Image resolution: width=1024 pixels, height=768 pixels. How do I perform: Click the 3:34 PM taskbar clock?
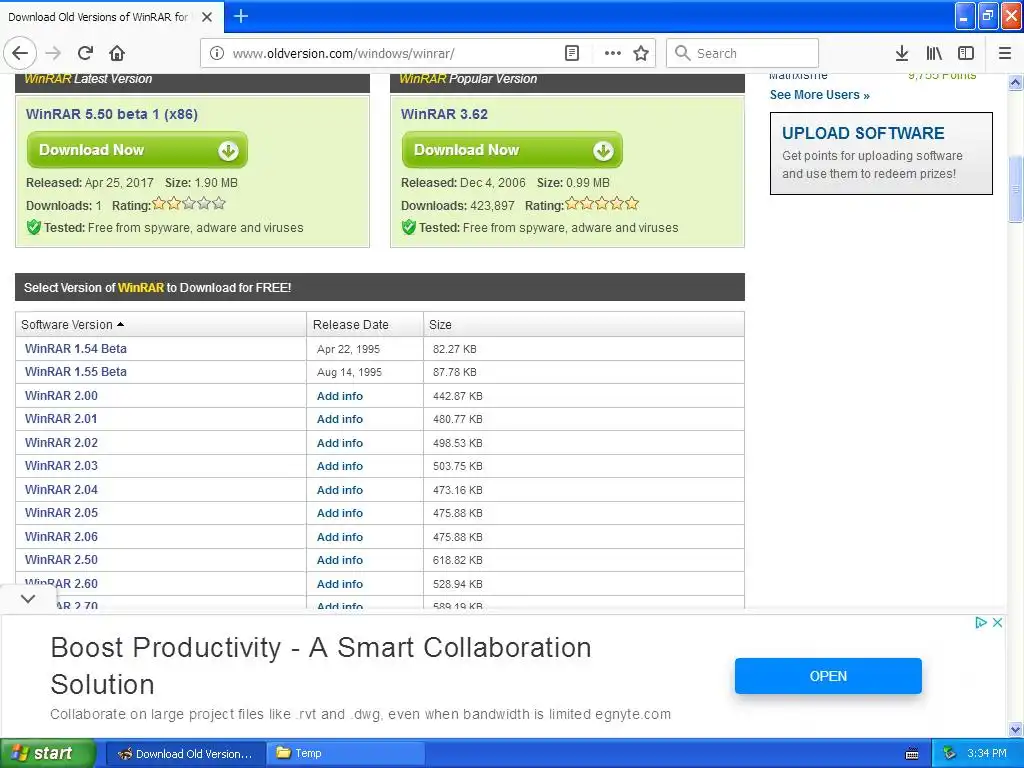tap(987, 753)
